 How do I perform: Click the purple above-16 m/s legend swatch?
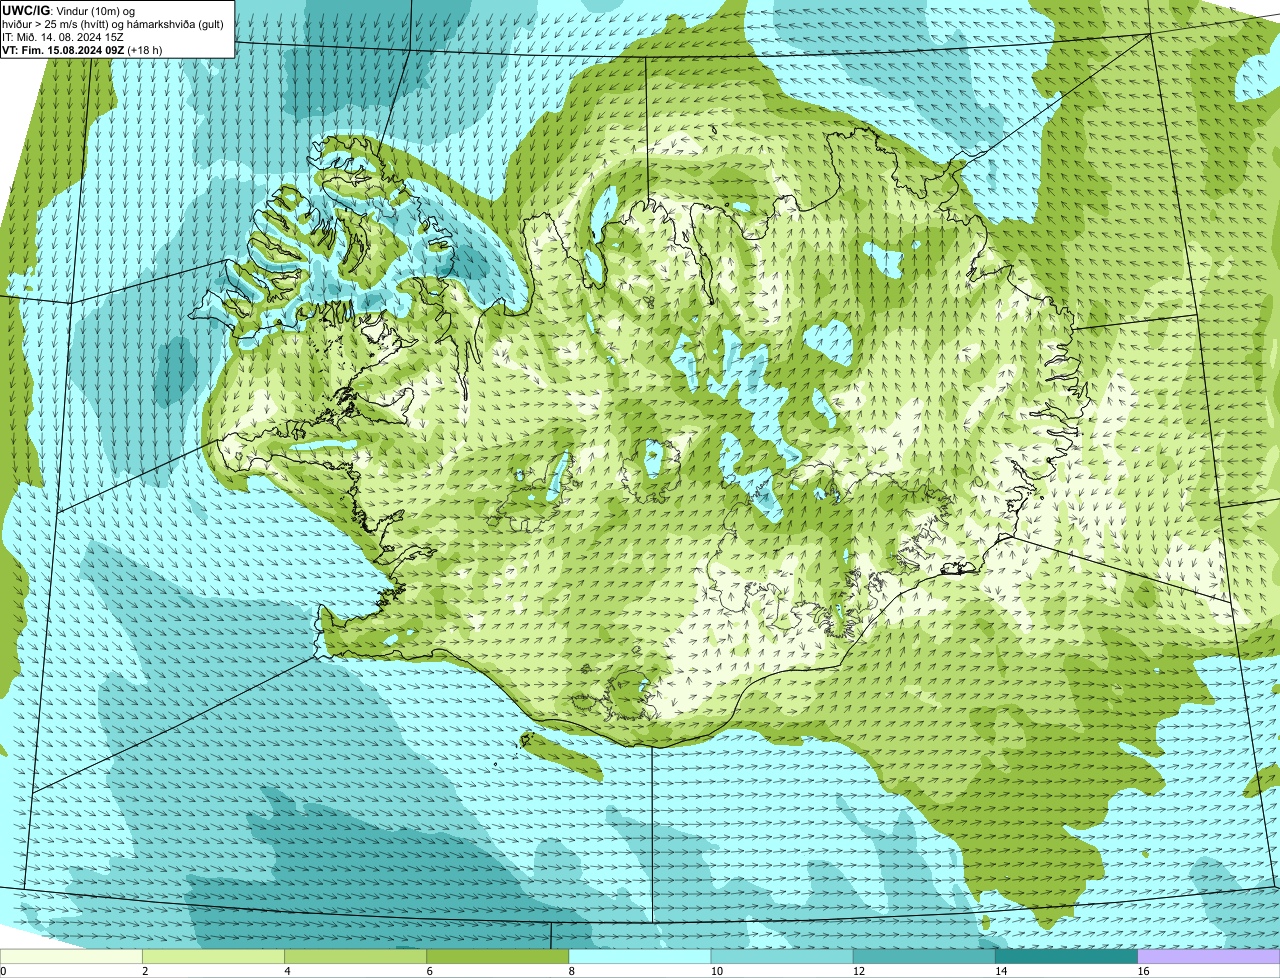point(1209,957)
